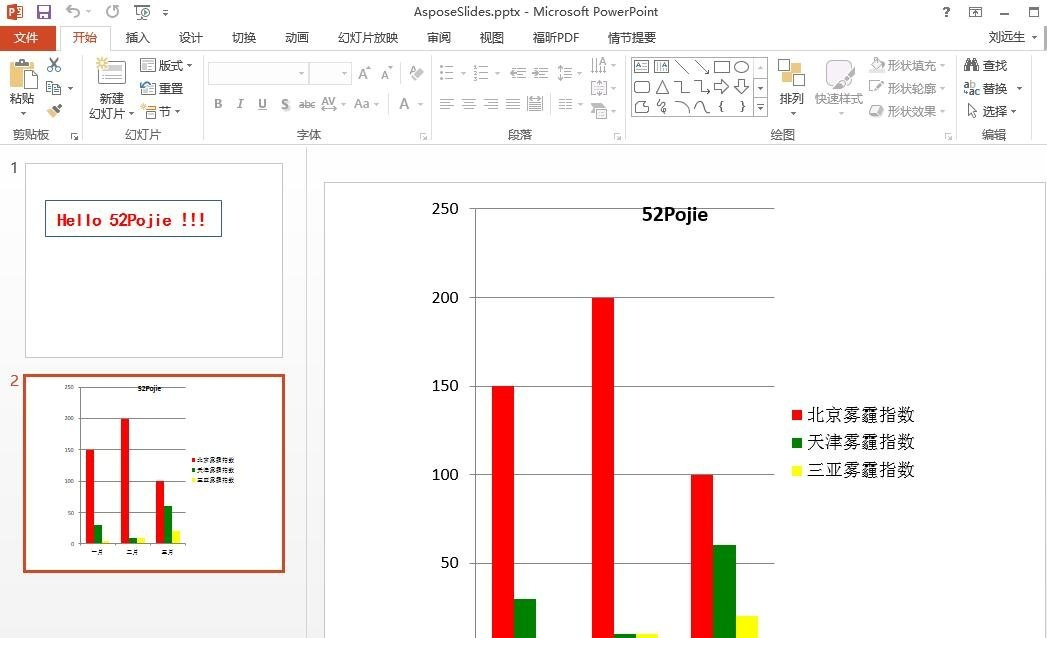1047x663 pixels.
Task: Switch to the Animations (动画) tab
Action: pyautogui.click(x=296, y=38)
